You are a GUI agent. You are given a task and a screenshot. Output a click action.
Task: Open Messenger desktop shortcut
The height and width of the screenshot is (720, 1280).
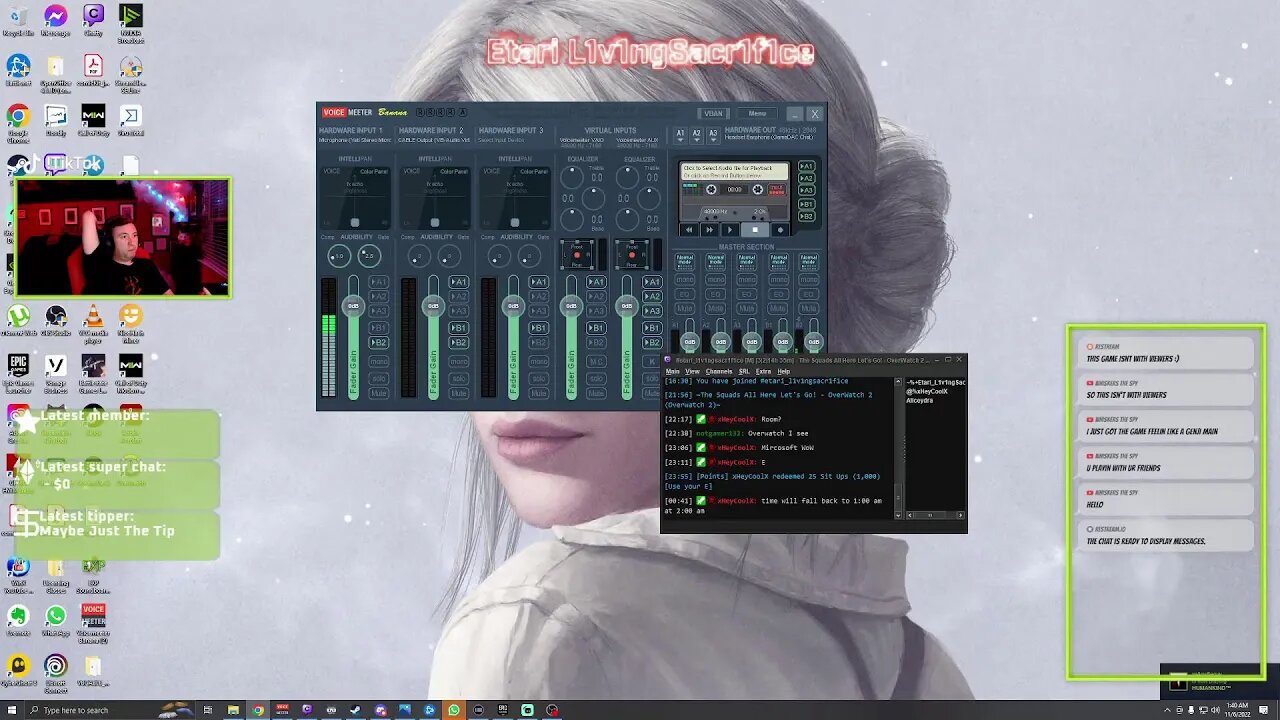[x=56, y=20]
